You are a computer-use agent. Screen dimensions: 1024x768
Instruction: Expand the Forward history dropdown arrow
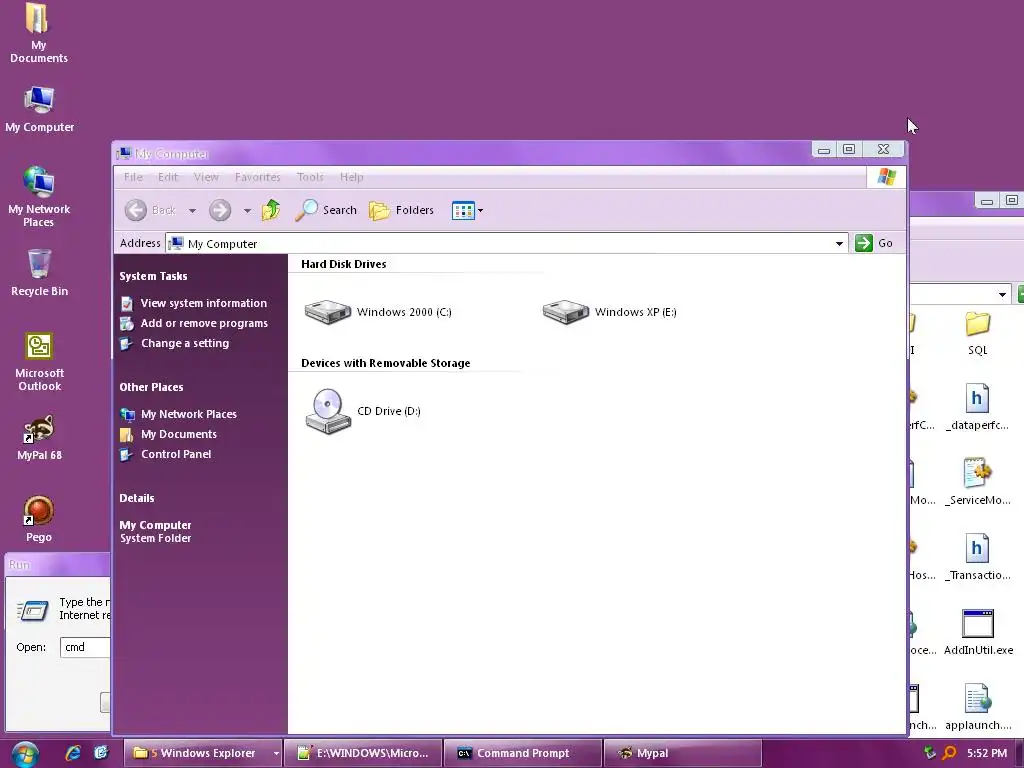(247, 210)
